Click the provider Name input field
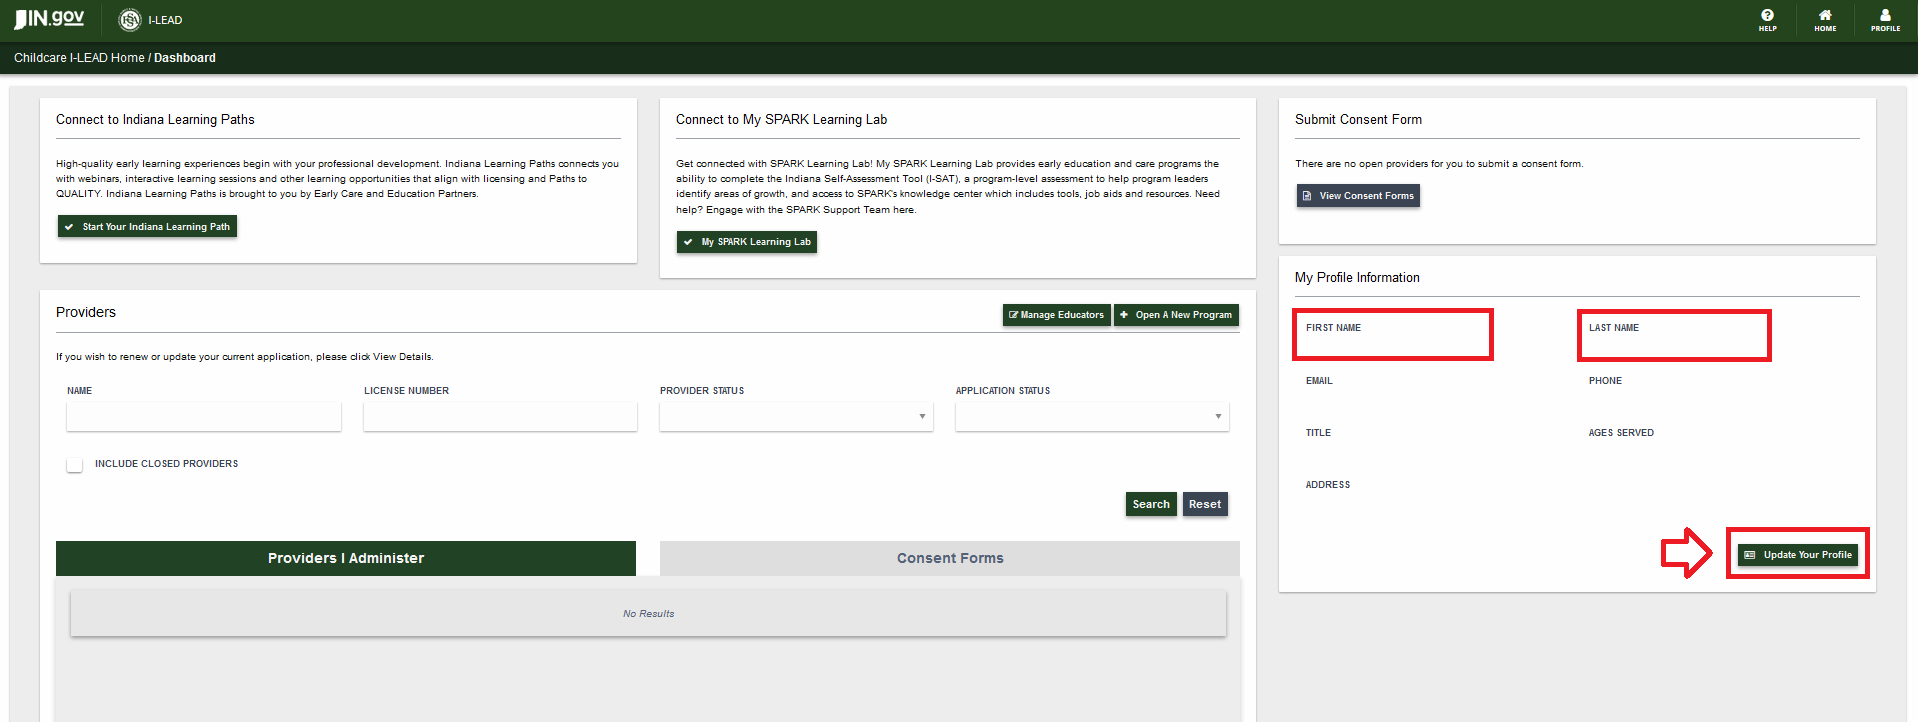This screenshot has width=1918, height=722. point(204,417)
